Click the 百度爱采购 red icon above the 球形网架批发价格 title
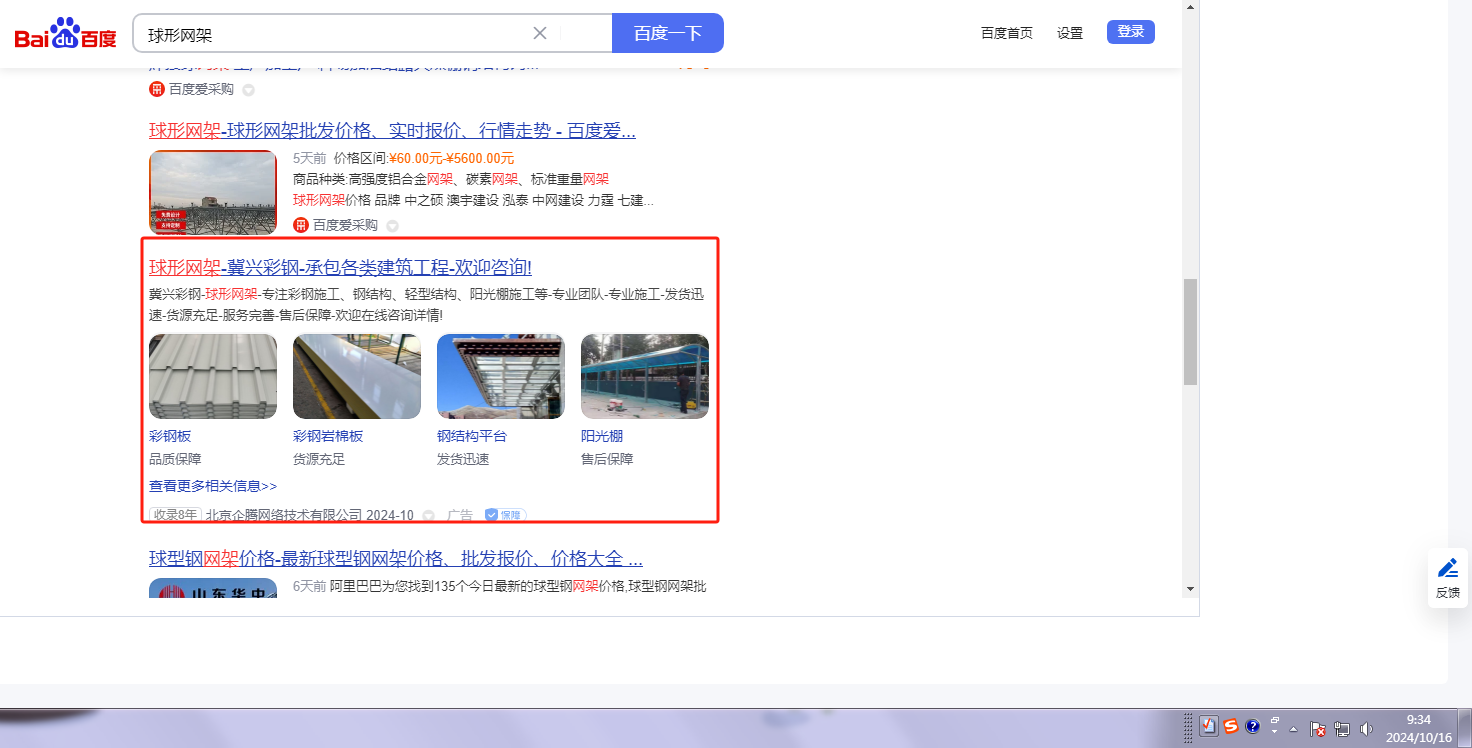The height and width of the screenshot is (748, 1472). (x=157, y=89)
